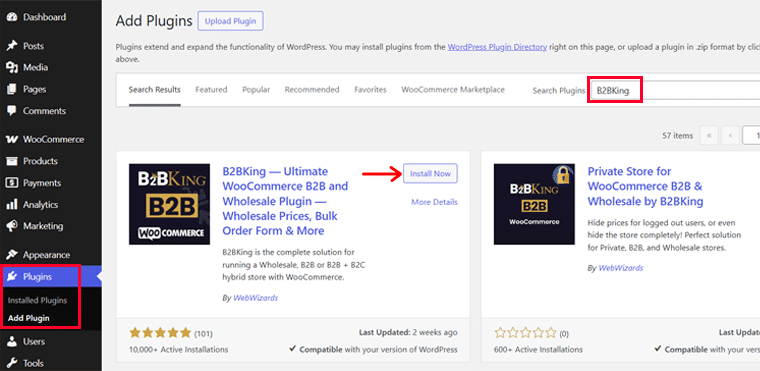Go to first page of results
The image size is (760, 371).
click(x=709, y=136)
